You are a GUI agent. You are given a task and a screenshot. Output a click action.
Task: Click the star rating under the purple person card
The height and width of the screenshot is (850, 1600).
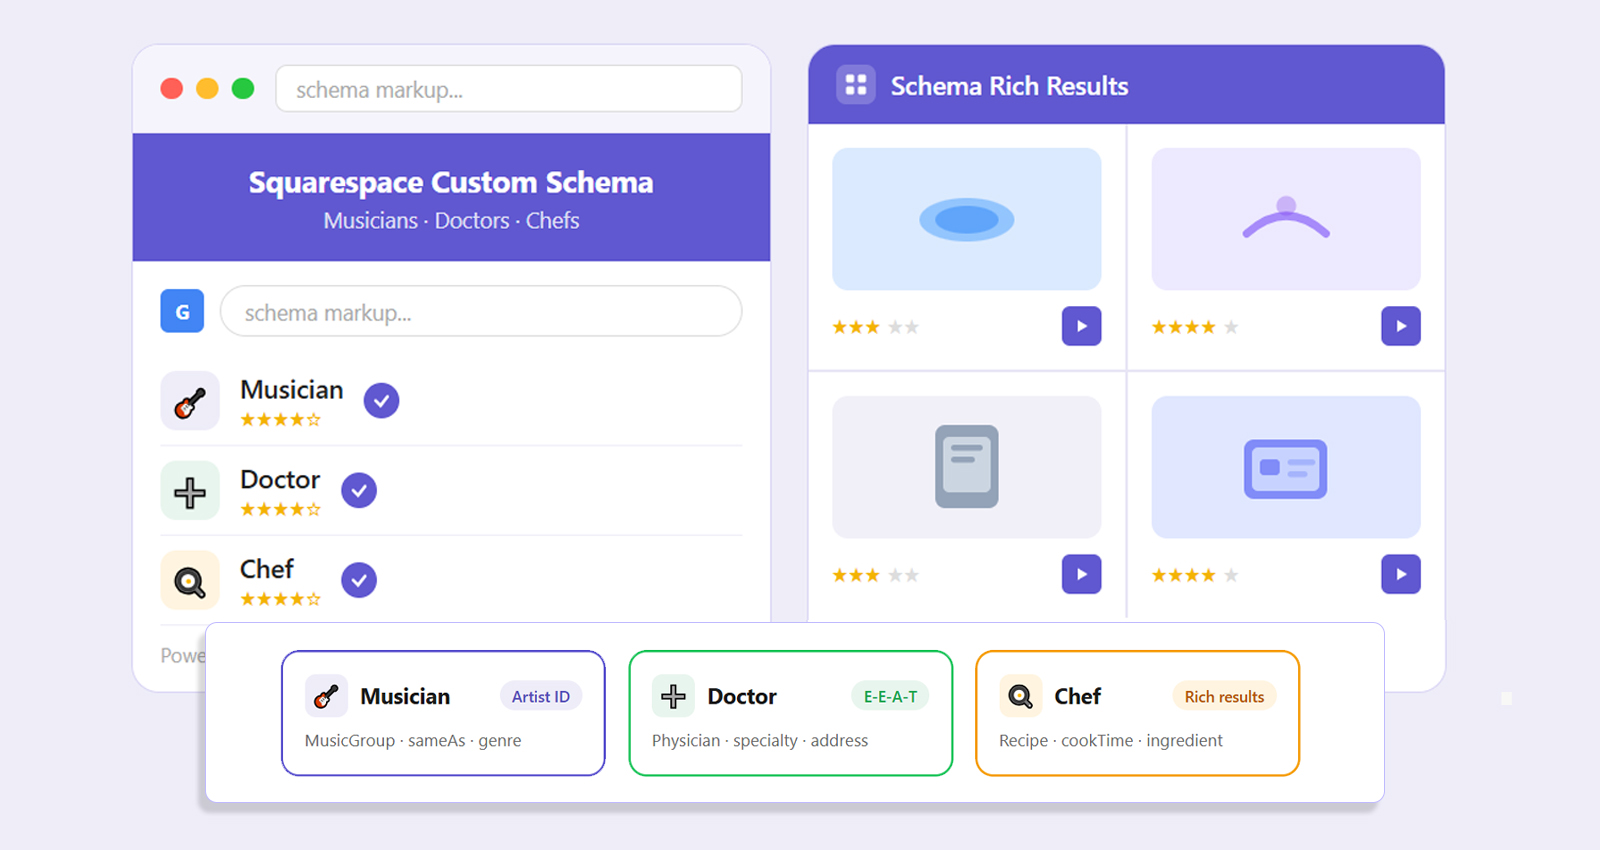[x=1195, y=327]
